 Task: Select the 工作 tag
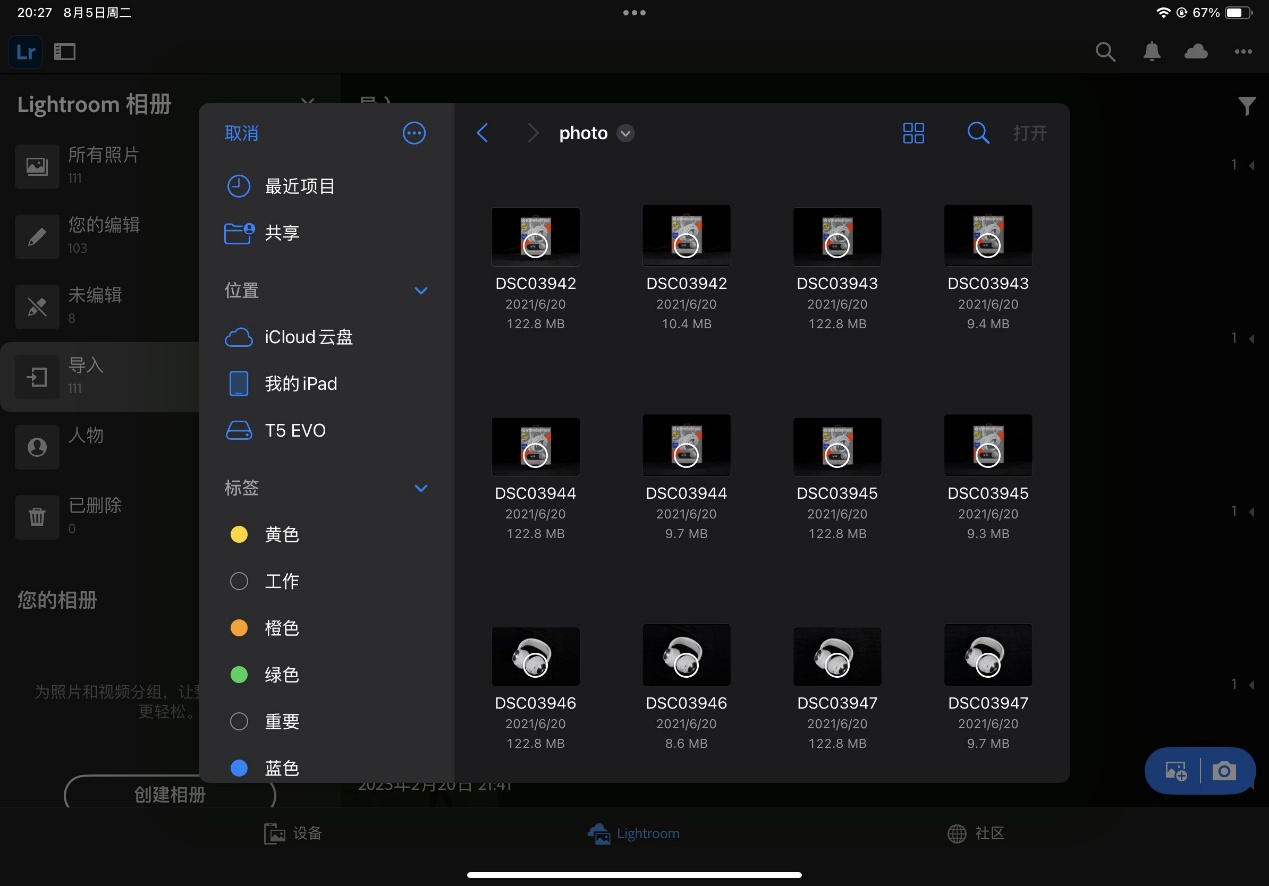coord(327,581)
